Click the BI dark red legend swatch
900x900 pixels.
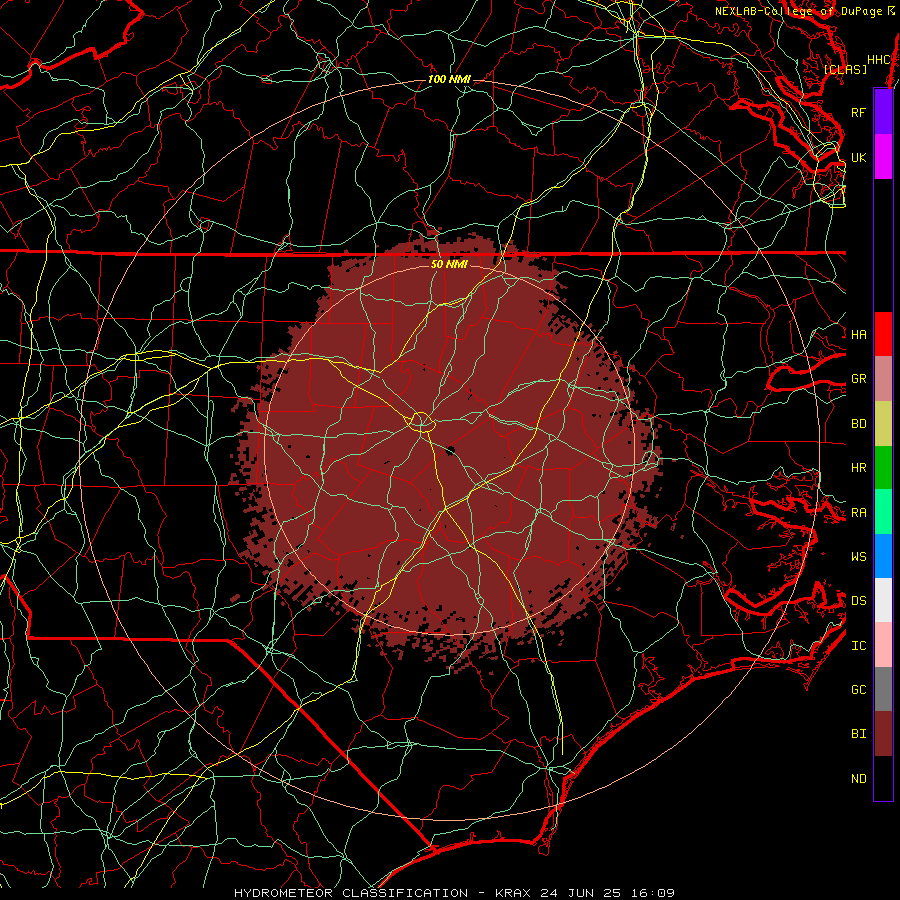(x=883, y=734)
